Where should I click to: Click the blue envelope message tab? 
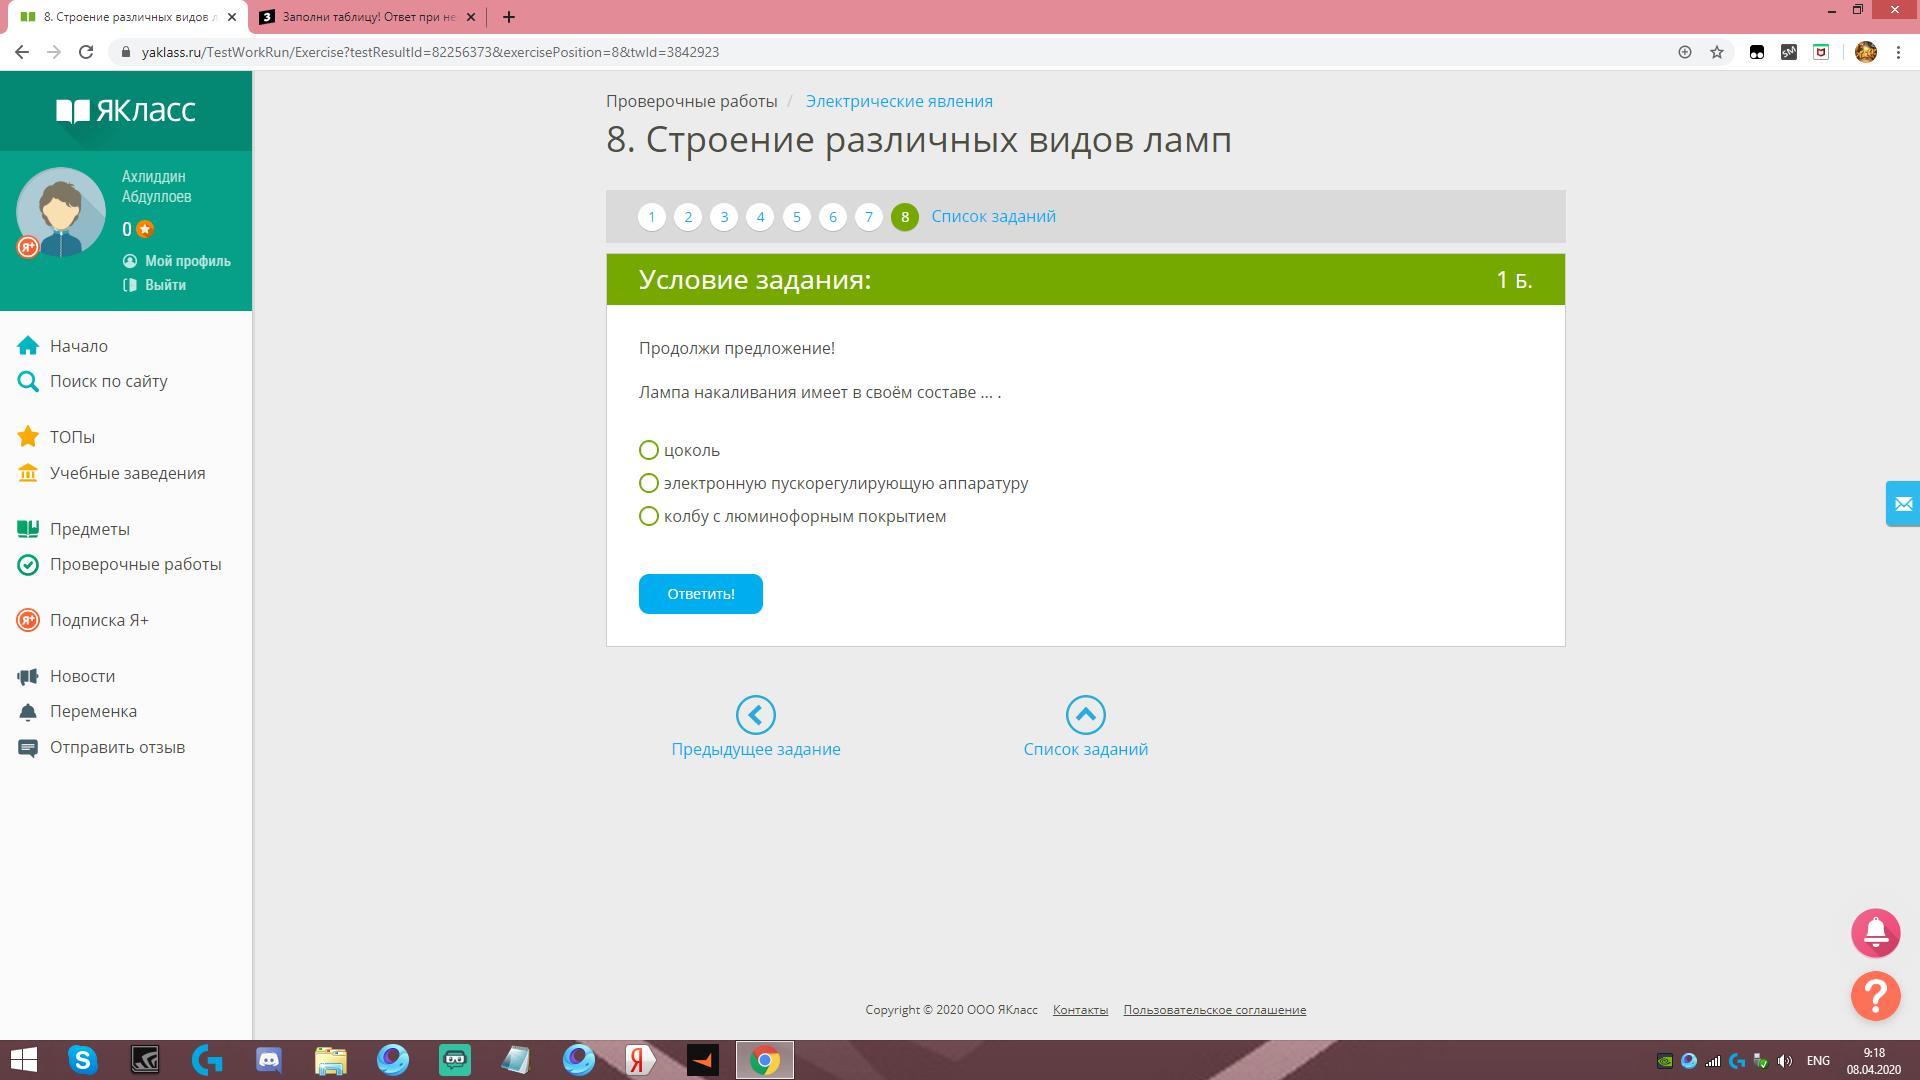[1902, 504]
